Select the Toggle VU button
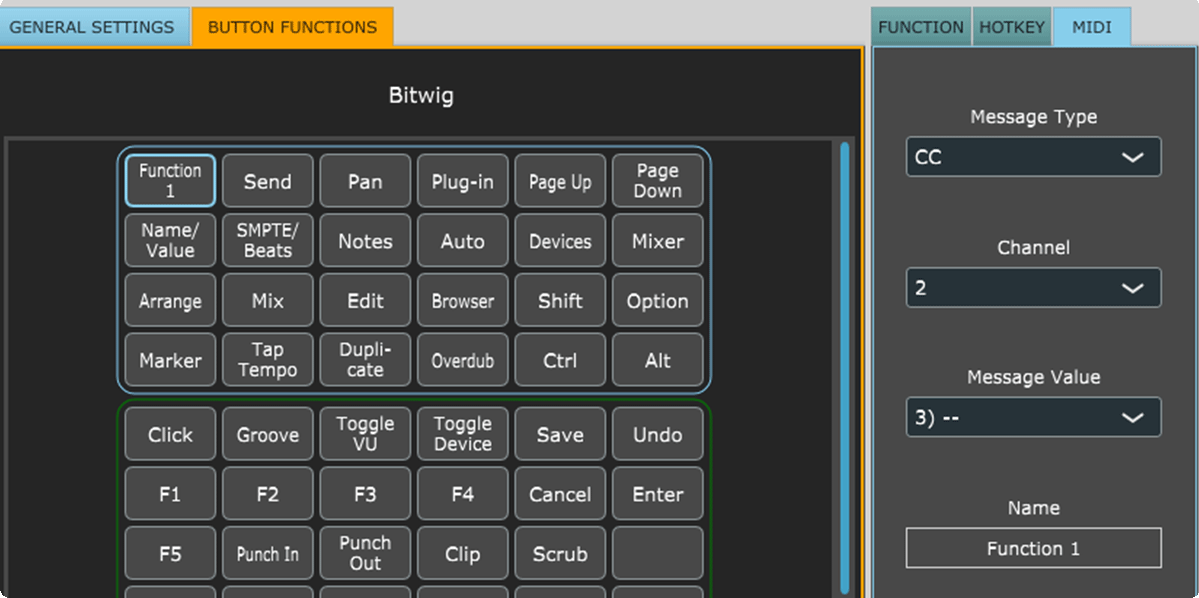1199x598 pixels. click(x=365, y=433)
